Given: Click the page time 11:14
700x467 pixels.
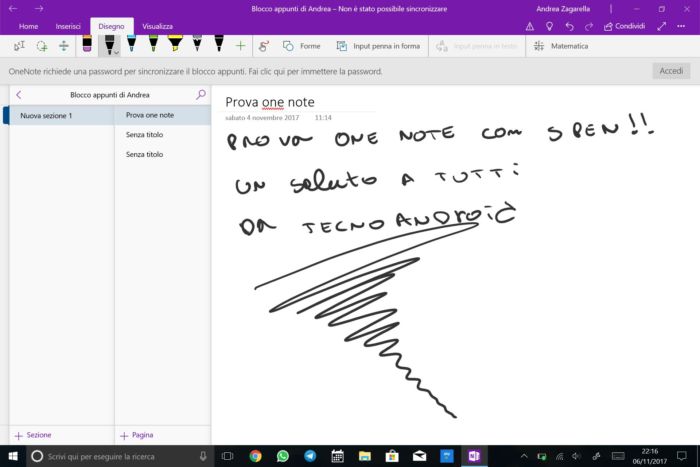Looking at the screenshot, I should pos(323,118).
